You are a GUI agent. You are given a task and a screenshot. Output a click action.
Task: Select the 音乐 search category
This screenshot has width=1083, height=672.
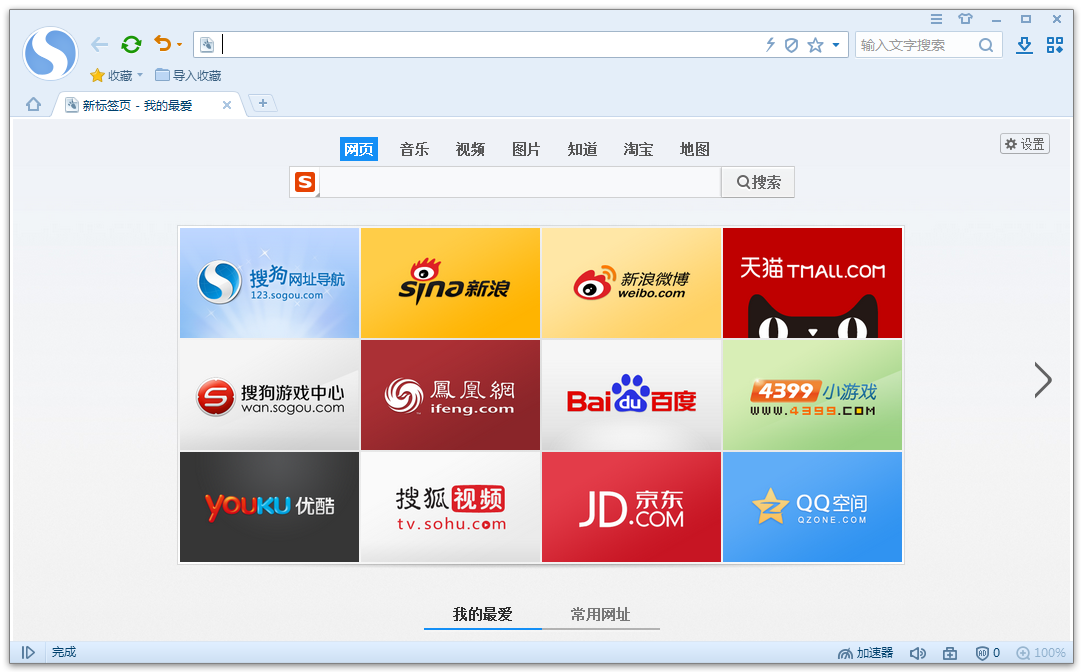(x=414, y=149)
